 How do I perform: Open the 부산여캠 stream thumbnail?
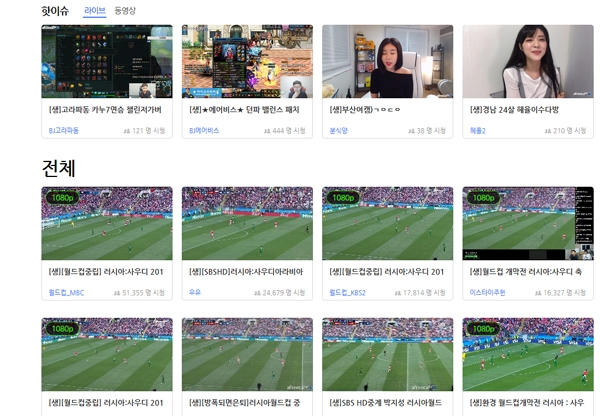pyautogui.click(x=388, y=62)
